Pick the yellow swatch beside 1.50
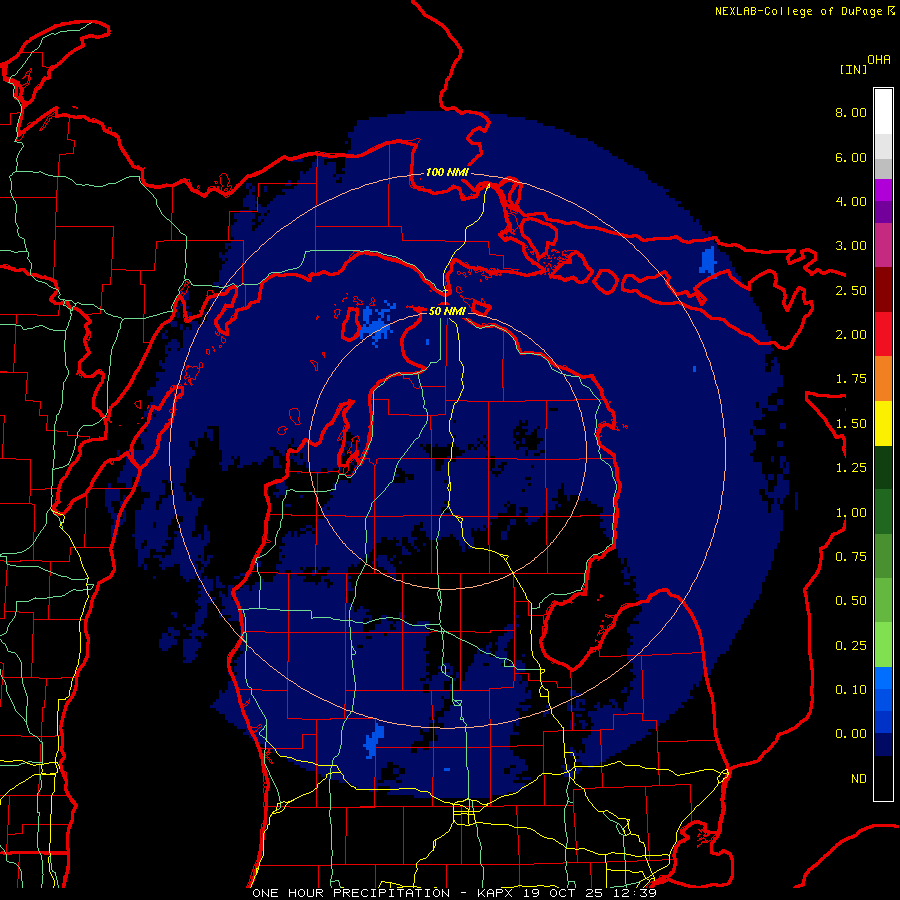This screenshot has width=900, height=900. [x=883, y=423]
